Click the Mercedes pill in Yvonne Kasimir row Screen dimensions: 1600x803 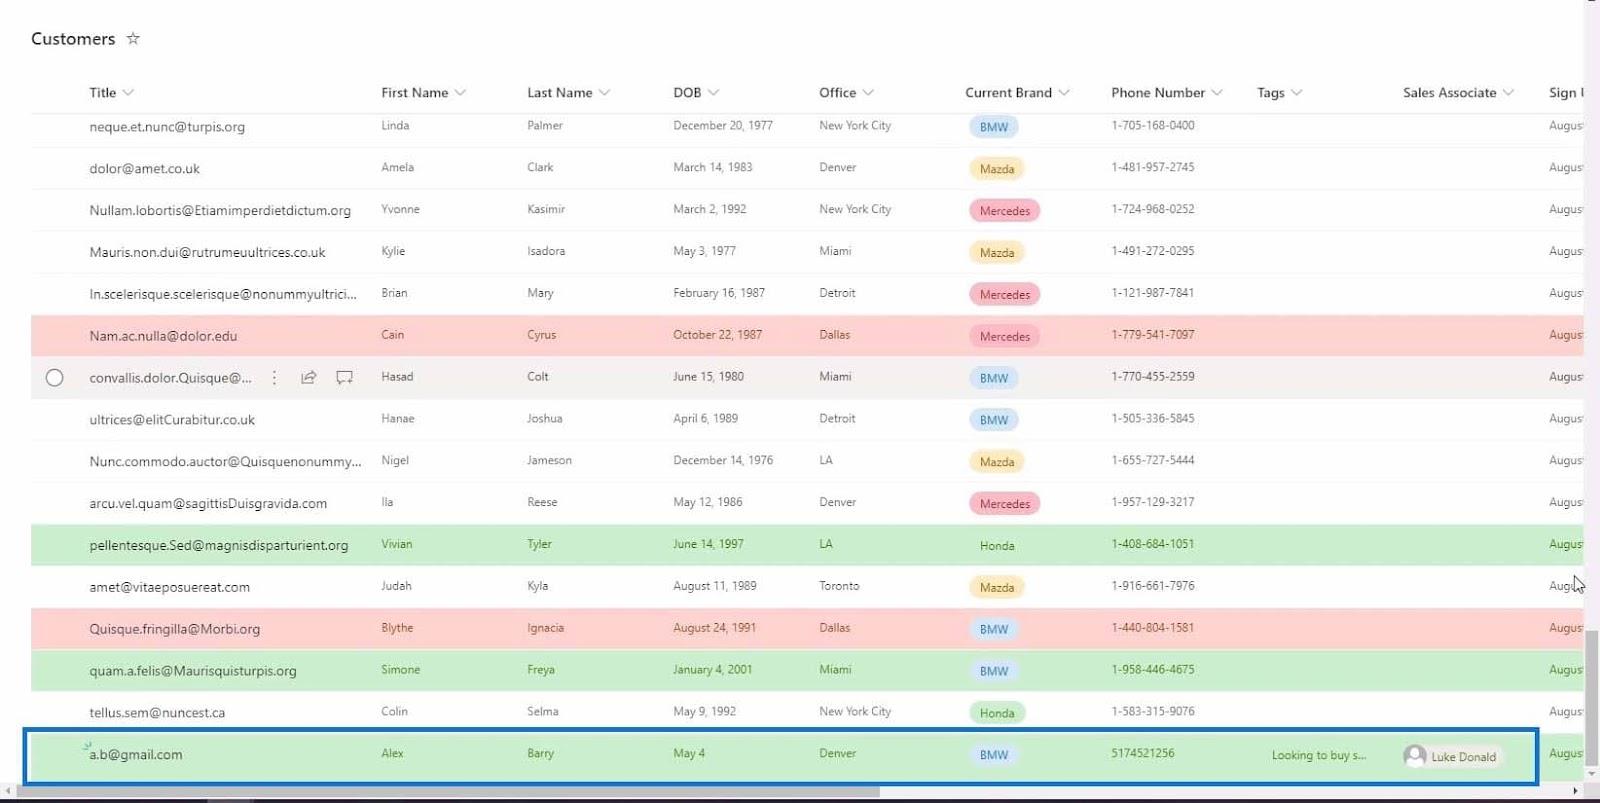tap(1004, 211)
